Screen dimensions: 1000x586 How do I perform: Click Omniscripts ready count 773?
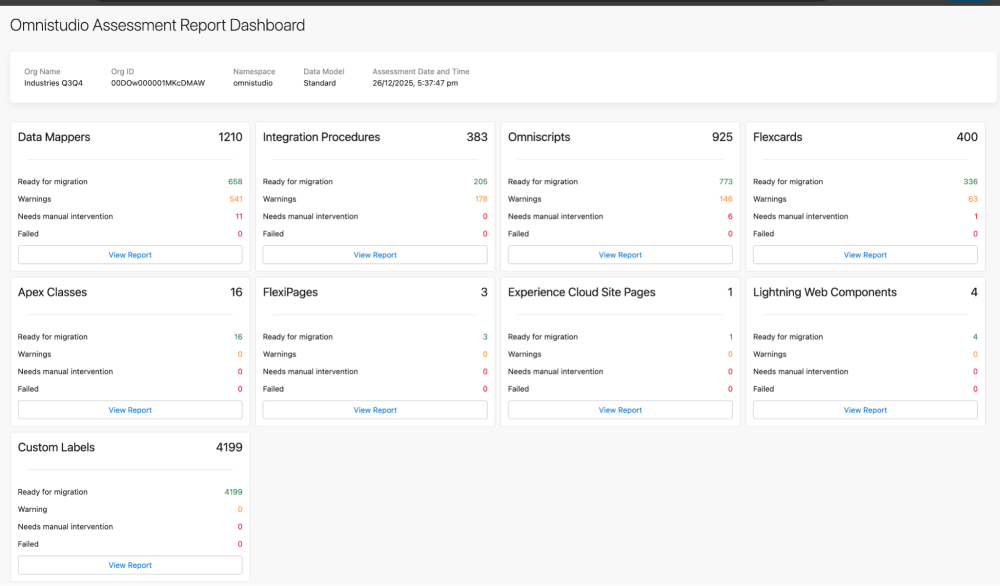(726, 182)
